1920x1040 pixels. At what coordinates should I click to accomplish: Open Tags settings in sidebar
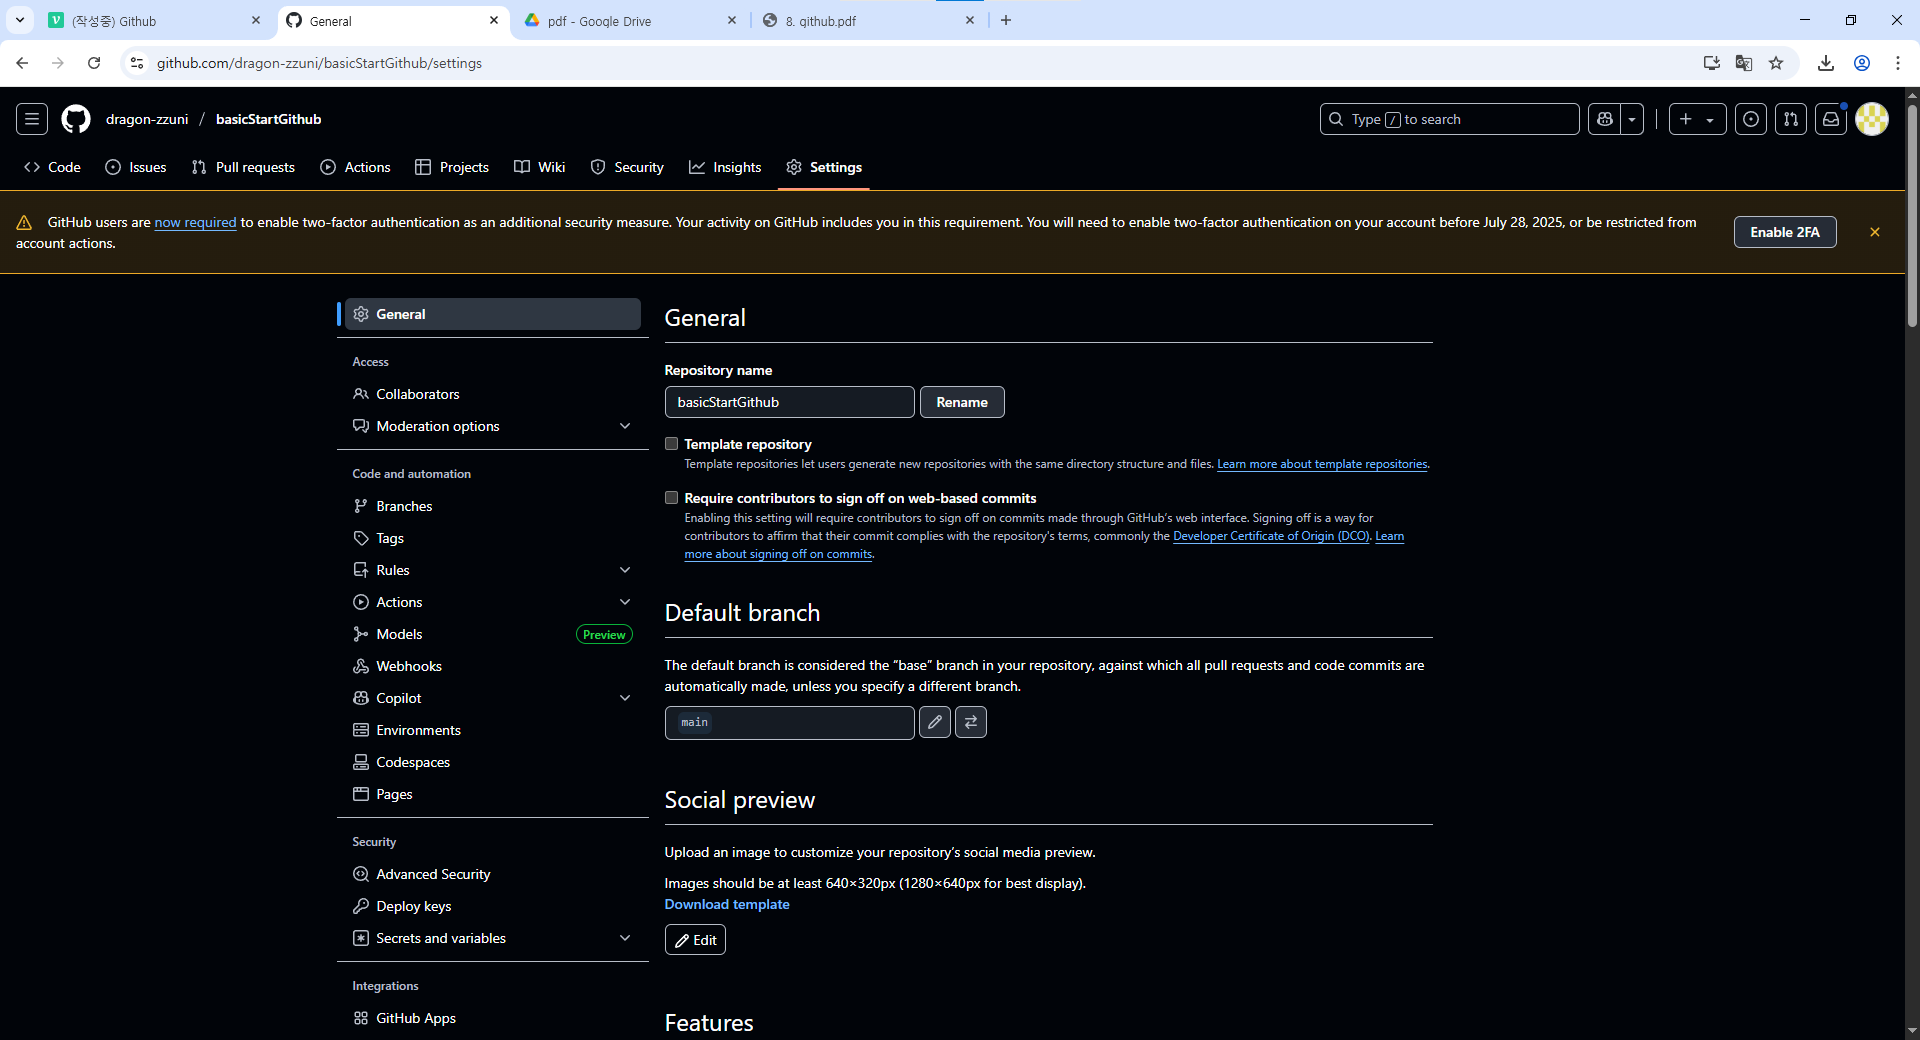tap(493, 538)
